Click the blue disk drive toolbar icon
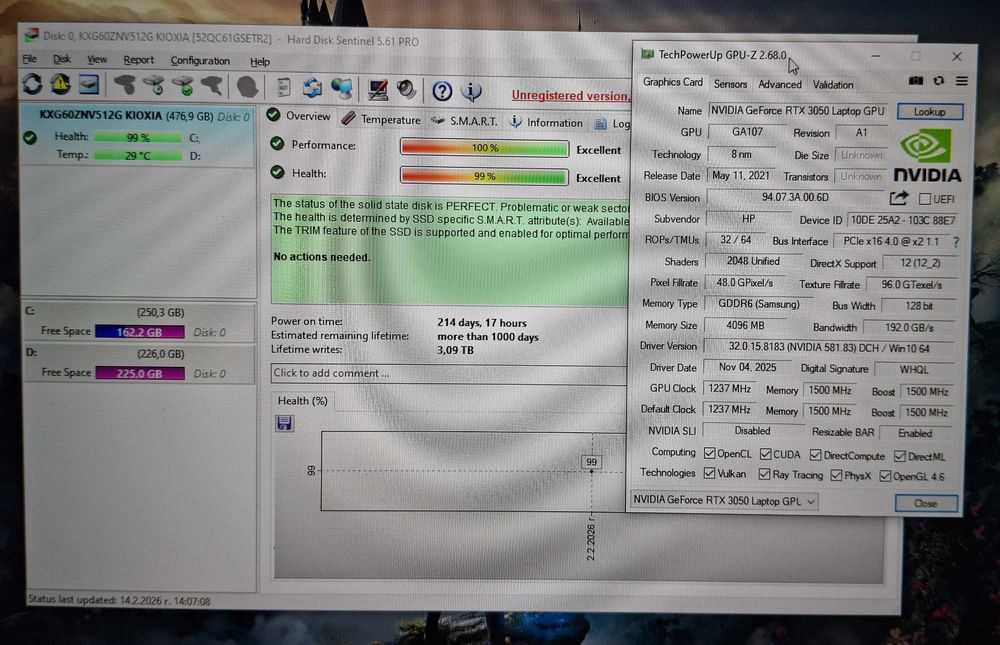The width and height of the screenshot is (1000, 645). coord(89,84)
